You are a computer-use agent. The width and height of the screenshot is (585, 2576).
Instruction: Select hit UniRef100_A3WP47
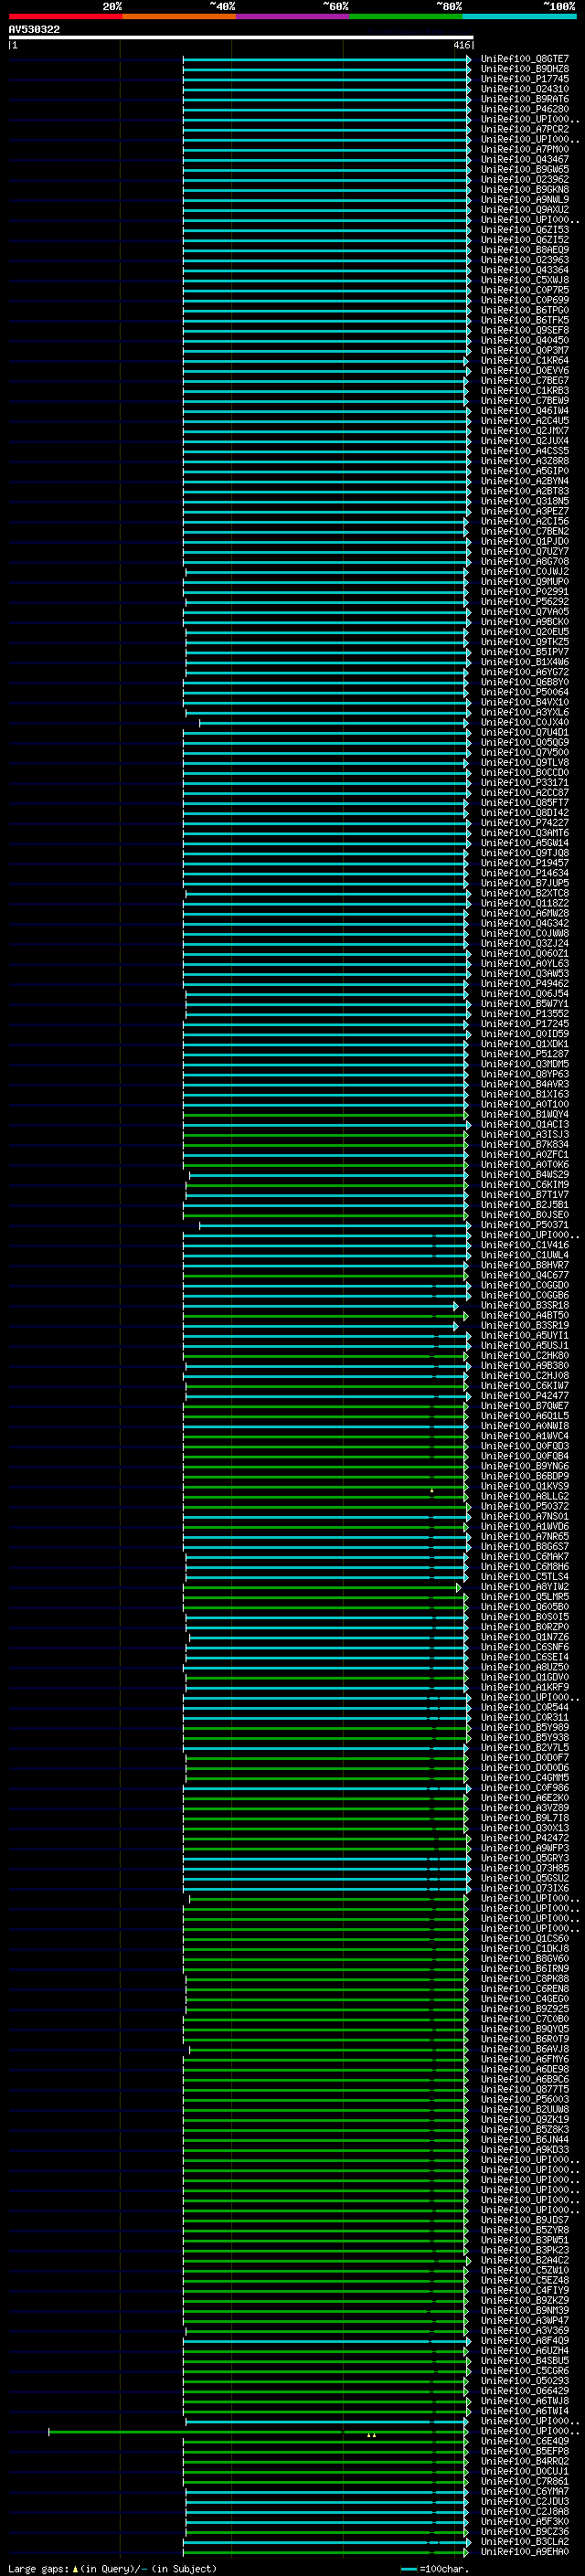click(524, 2320)
